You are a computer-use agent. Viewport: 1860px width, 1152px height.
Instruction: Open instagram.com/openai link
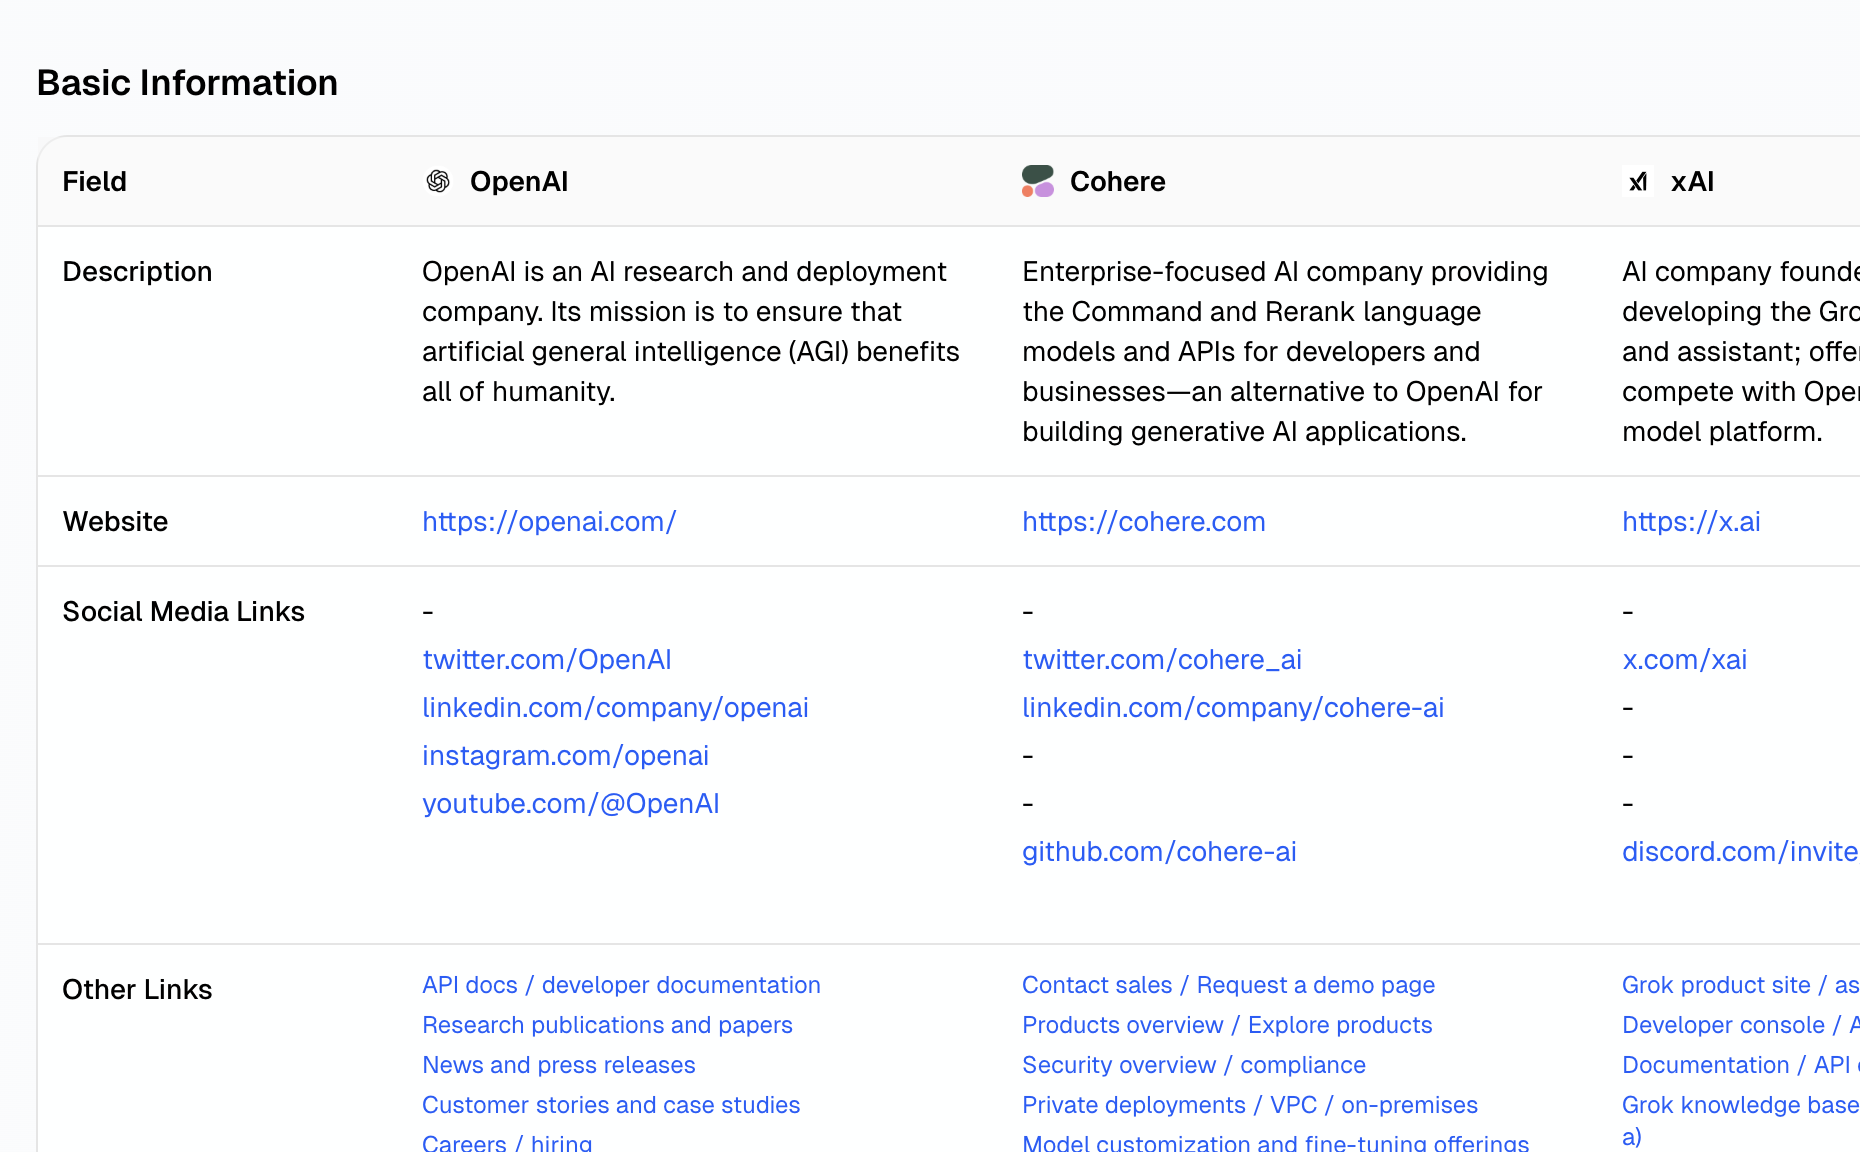[565, 755]
